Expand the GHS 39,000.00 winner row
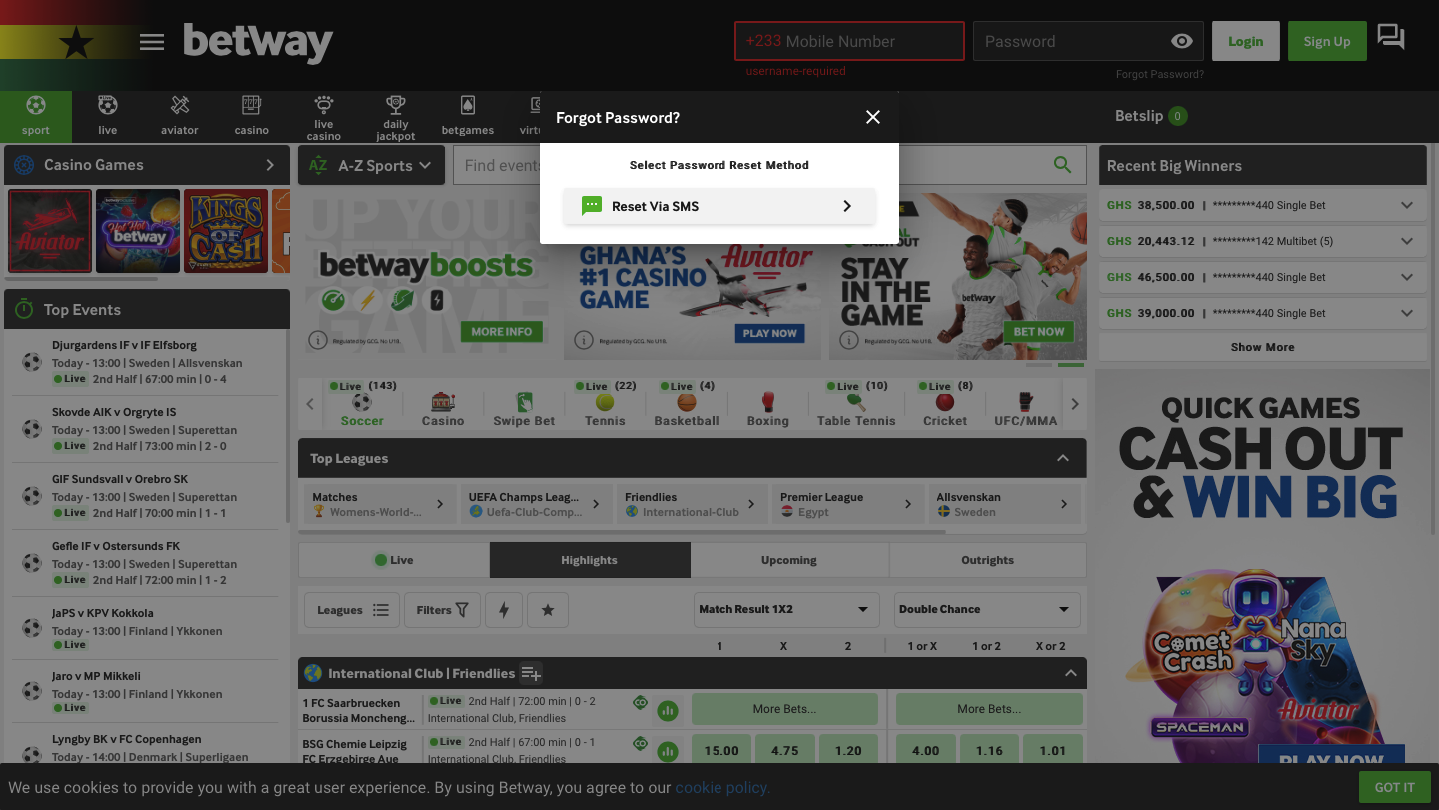 tap(1262, 313)
